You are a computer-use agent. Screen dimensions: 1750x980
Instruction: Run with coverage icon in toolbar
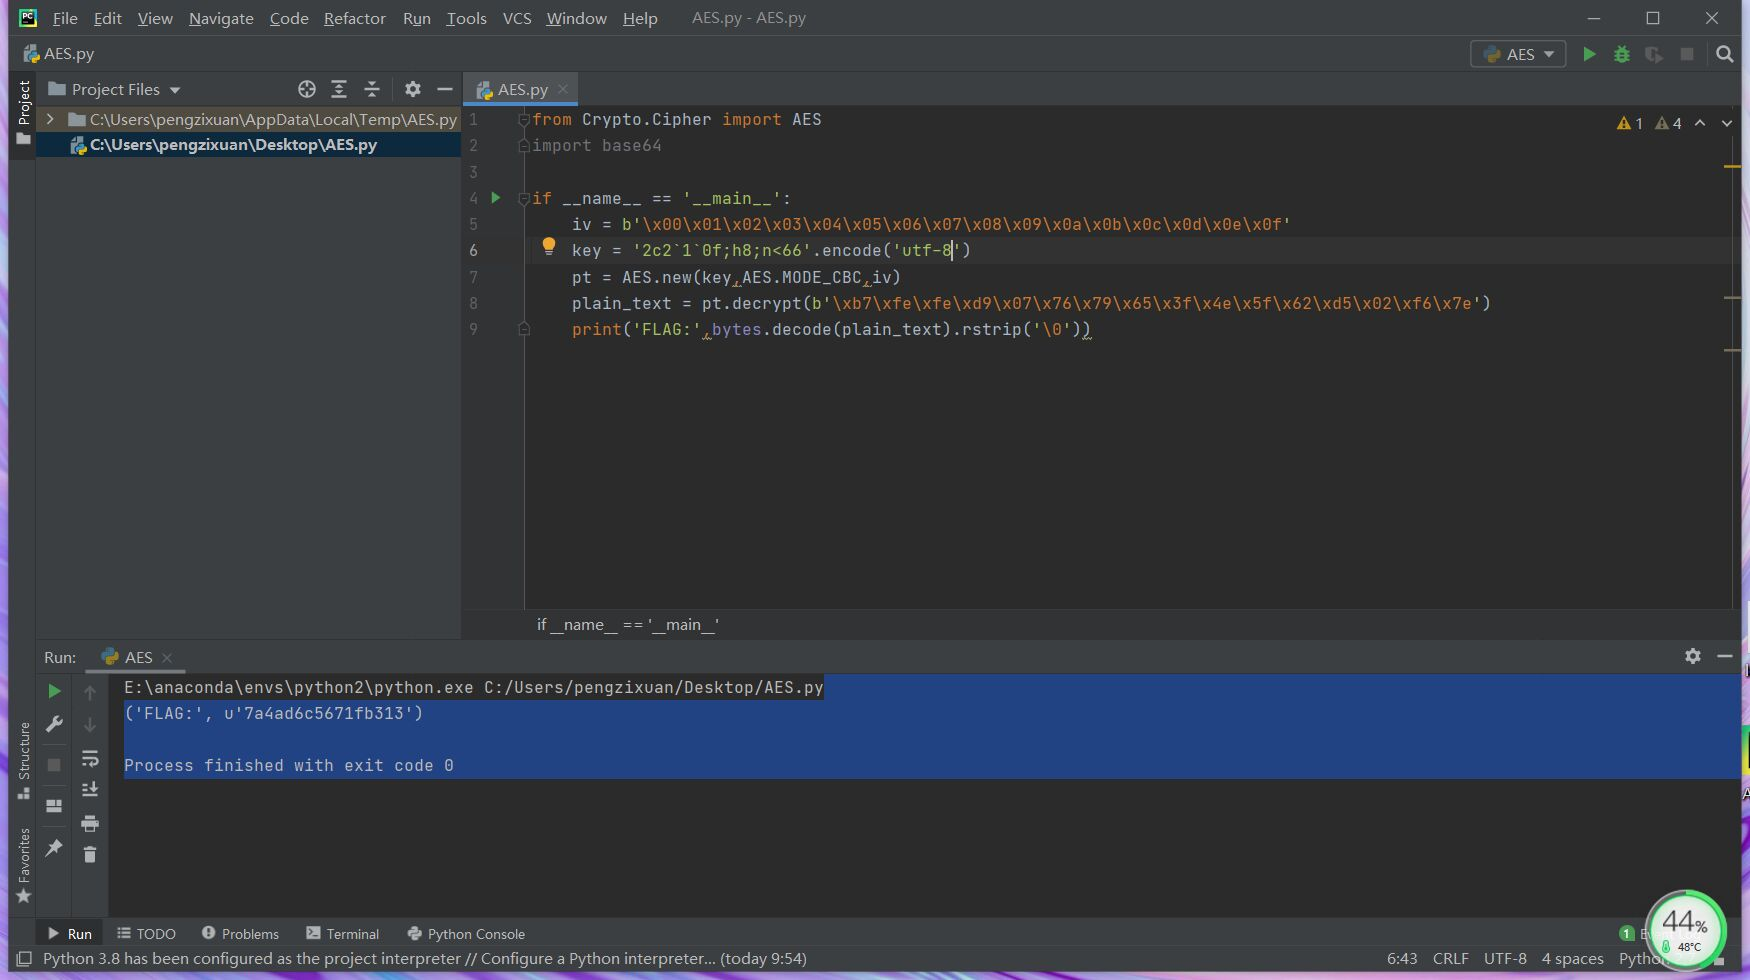1654,54
